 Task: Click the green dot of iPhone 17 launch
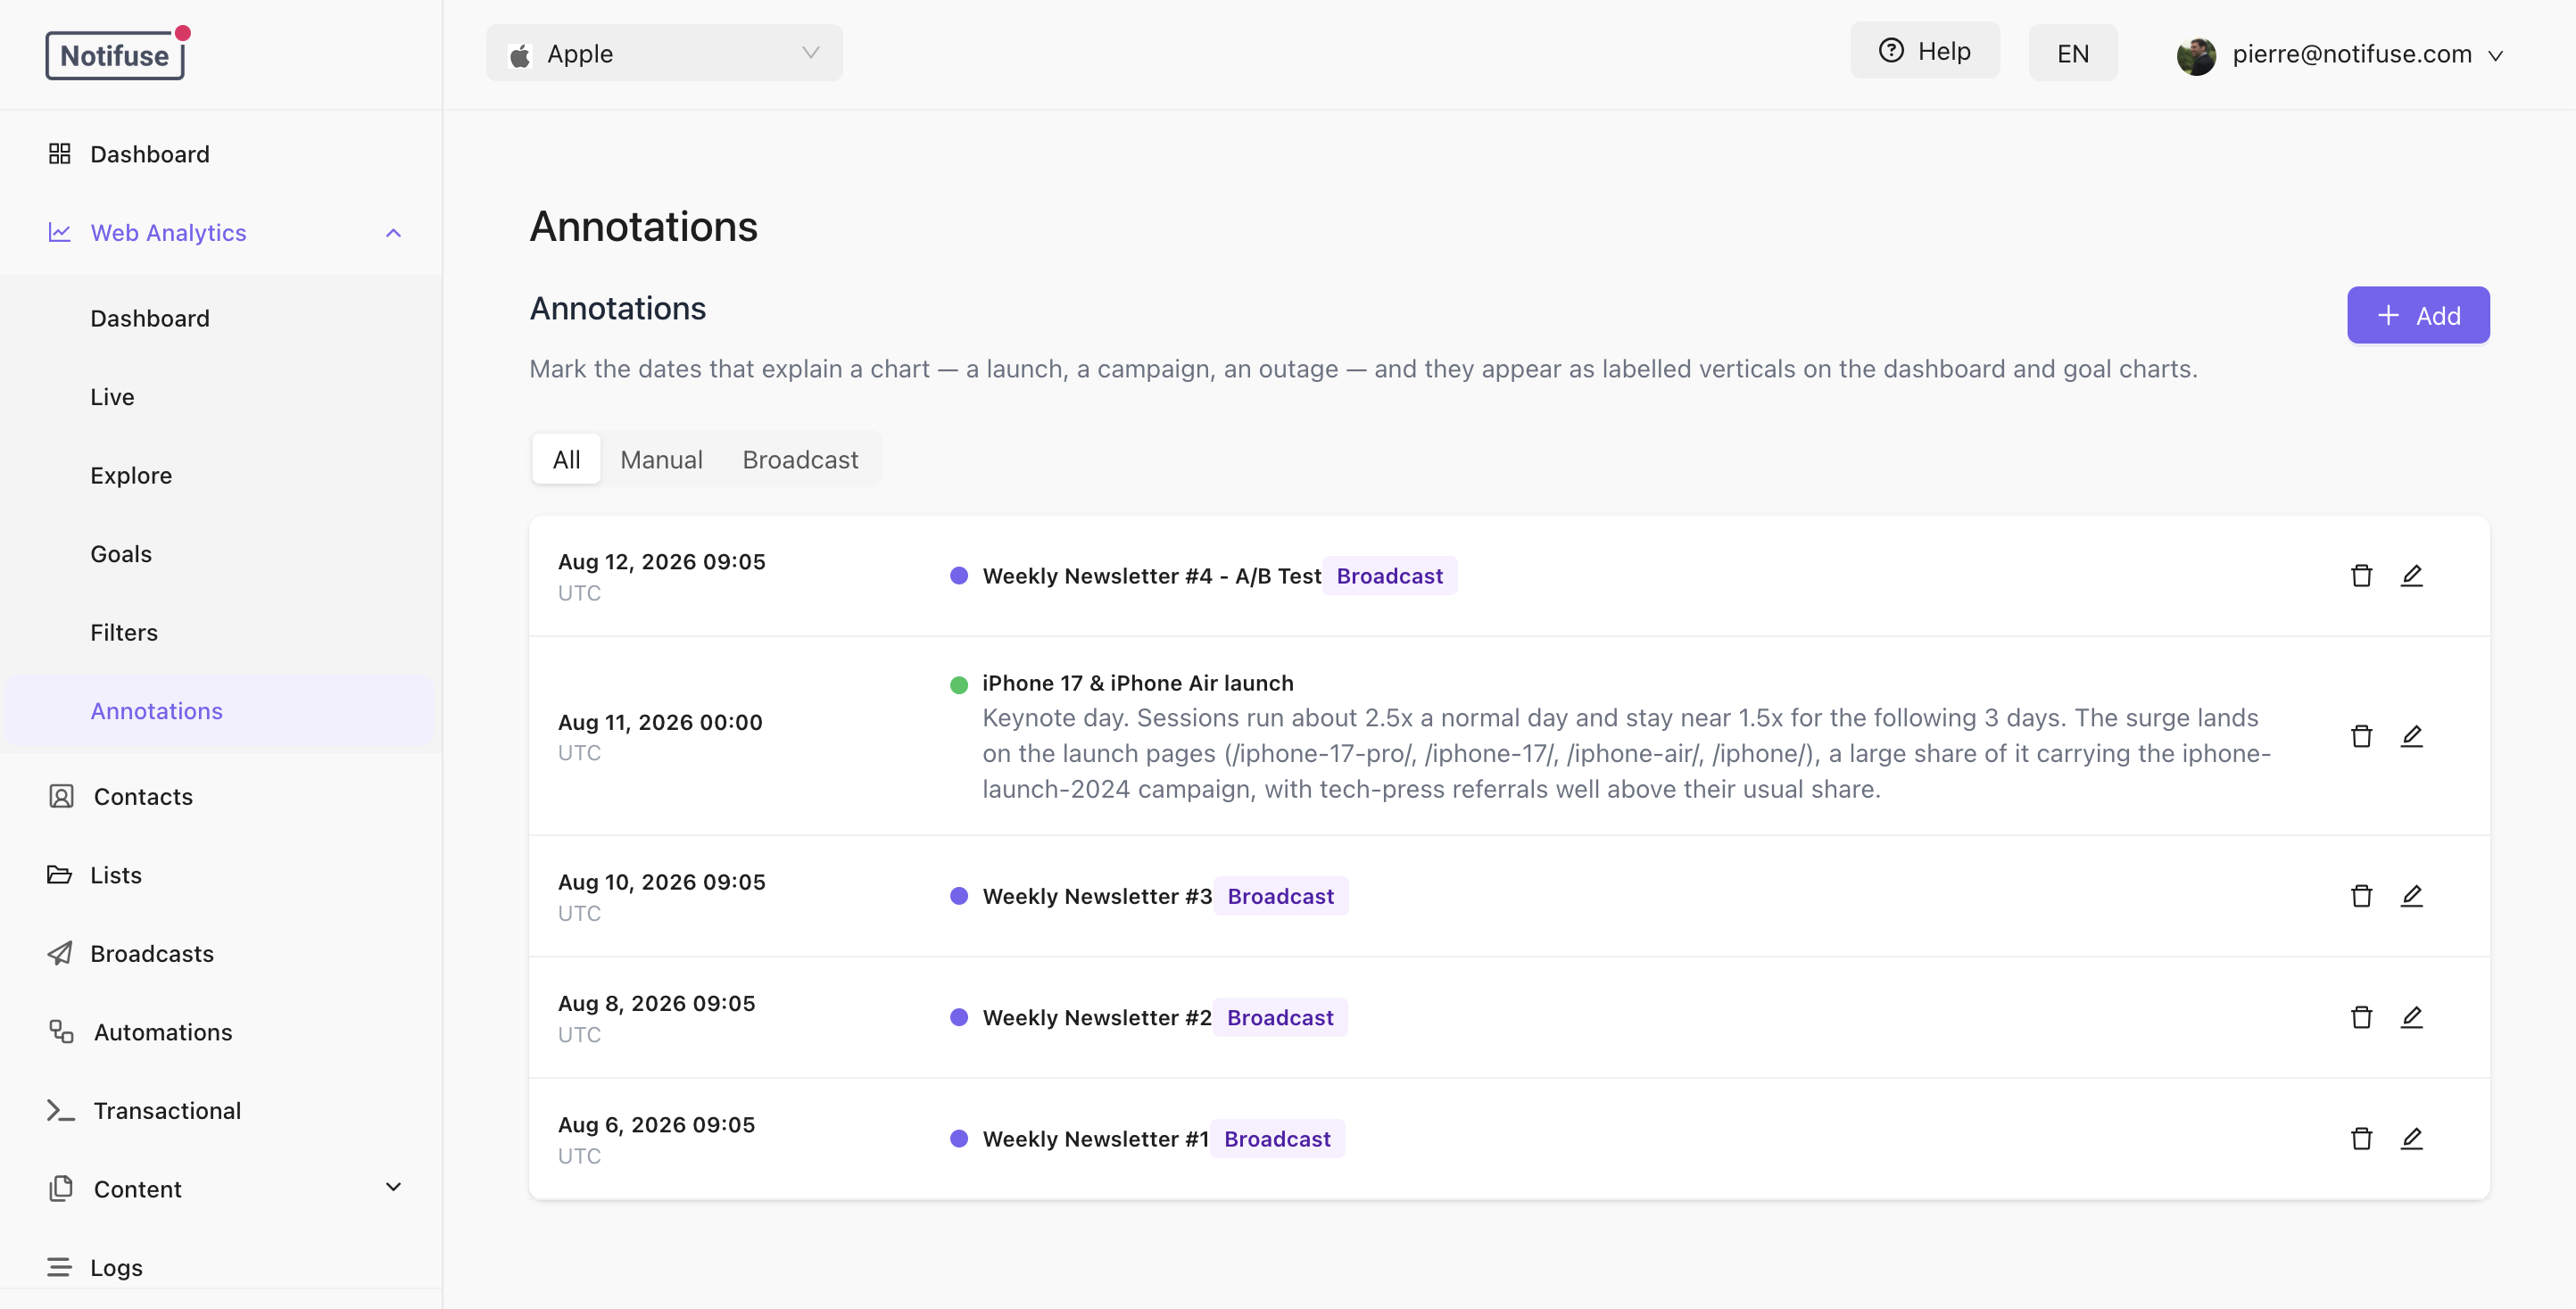[958, 685]
